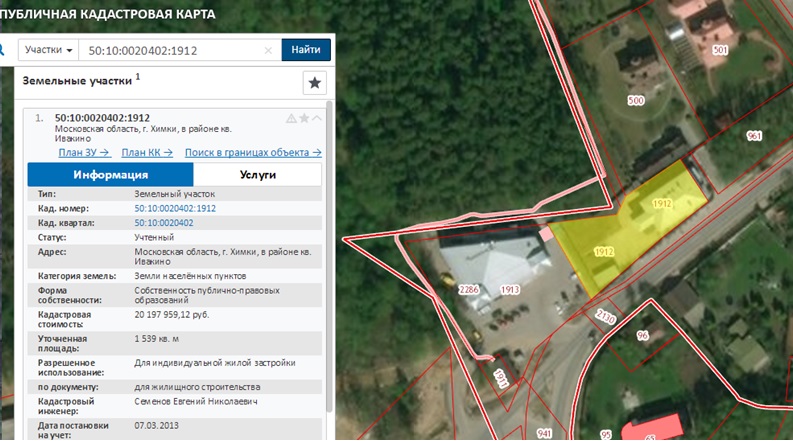Open the План ЗУ link
This screenshot has width=793, height=441.
click(x=84, y=153)
